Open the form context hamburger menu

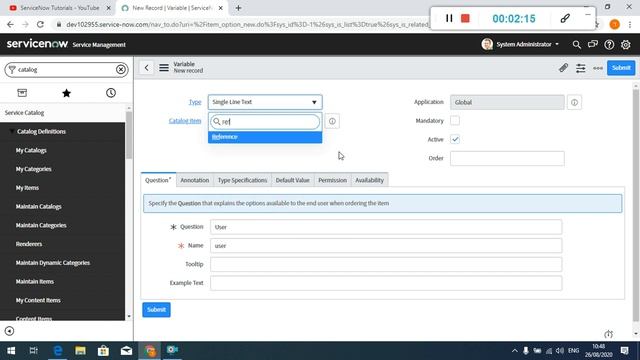pyautogui.click(x=164, y=68)
